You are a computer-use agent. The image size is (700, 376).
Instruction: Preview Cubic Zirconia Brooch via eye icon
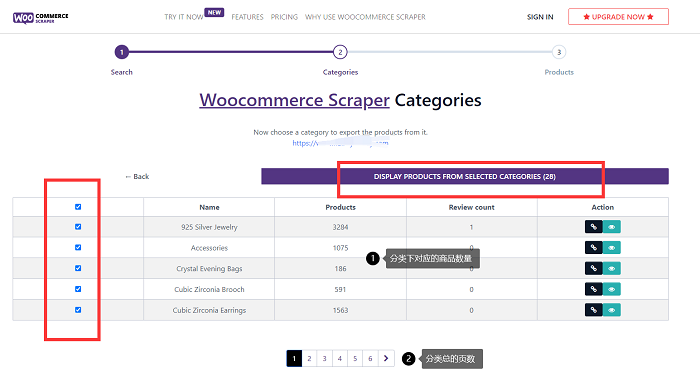click(x=612, y=289)
